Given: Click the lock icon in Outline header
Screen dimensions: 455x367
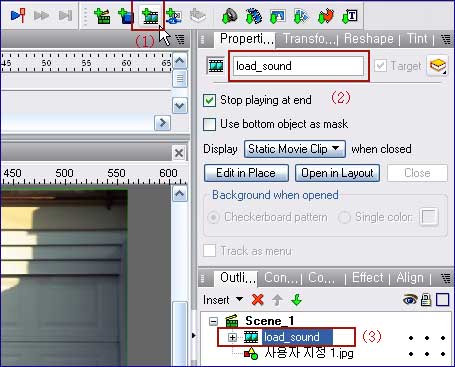Looking at the screenshot, I should pyautogui.click(x=426, y=300).
